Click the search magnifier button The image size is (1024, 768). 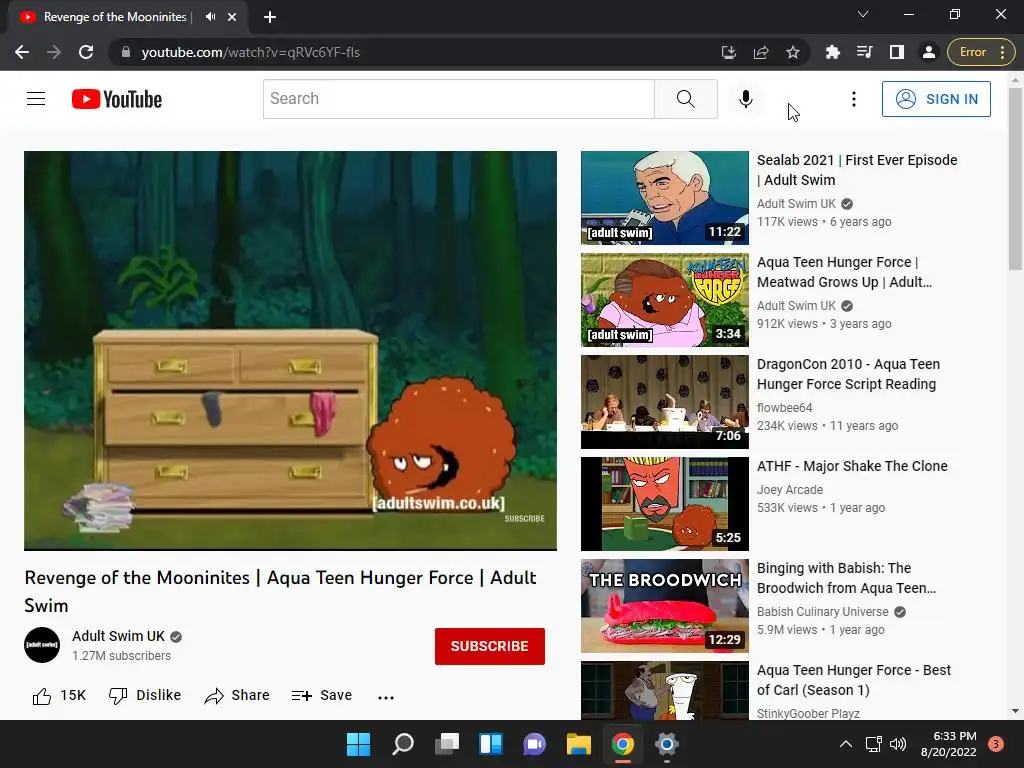tap(686, 99)
